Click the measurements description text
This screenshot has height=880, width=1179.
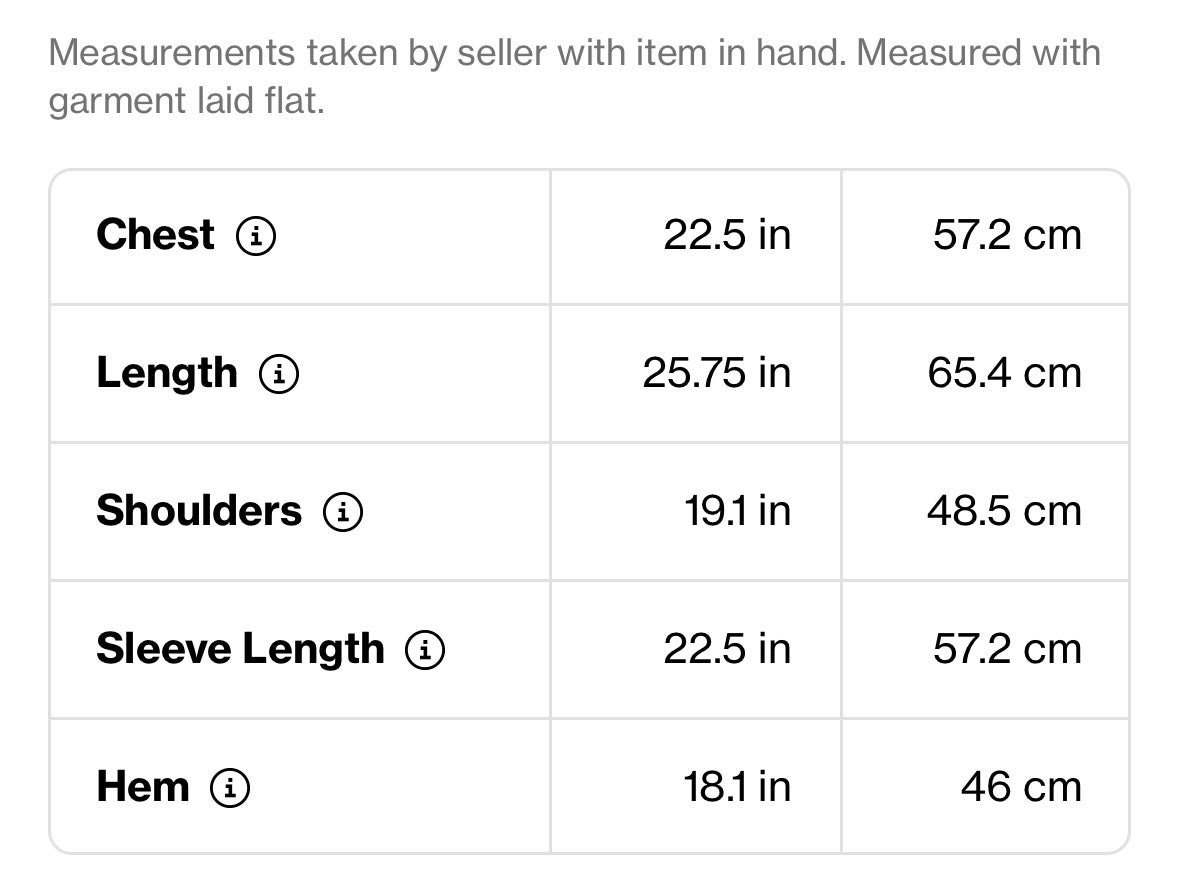tap(574, 77)
